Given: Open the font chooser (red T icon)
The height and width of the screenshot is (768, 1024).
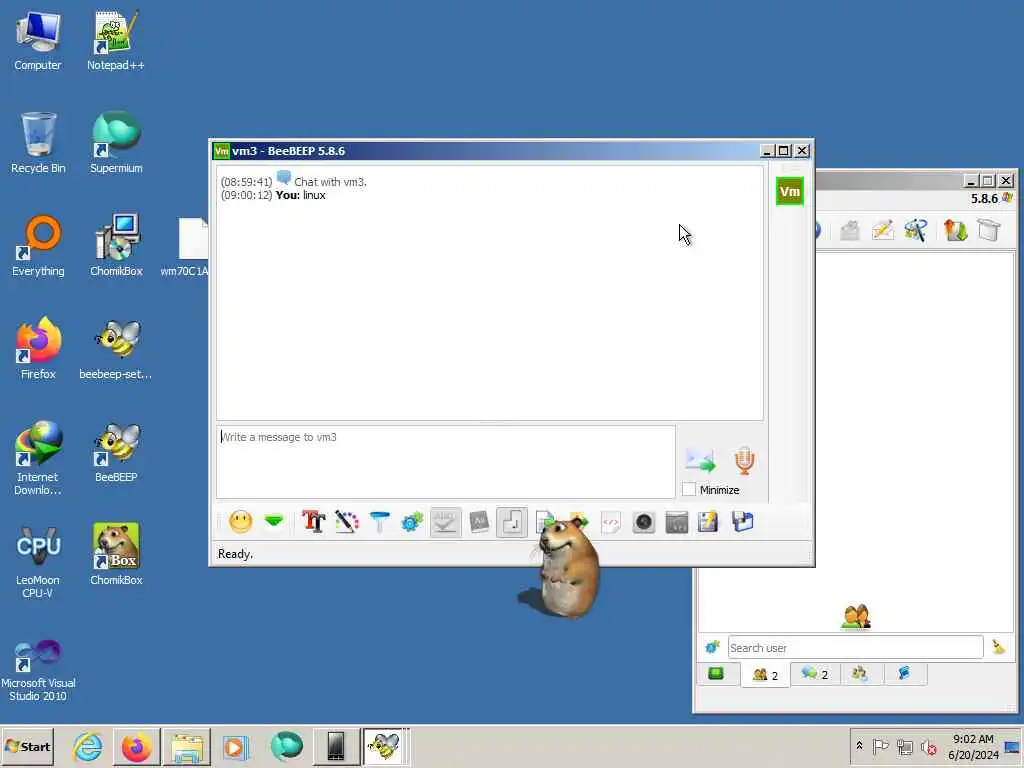Looking at the screenshot, I should click(x=313, y=522).
